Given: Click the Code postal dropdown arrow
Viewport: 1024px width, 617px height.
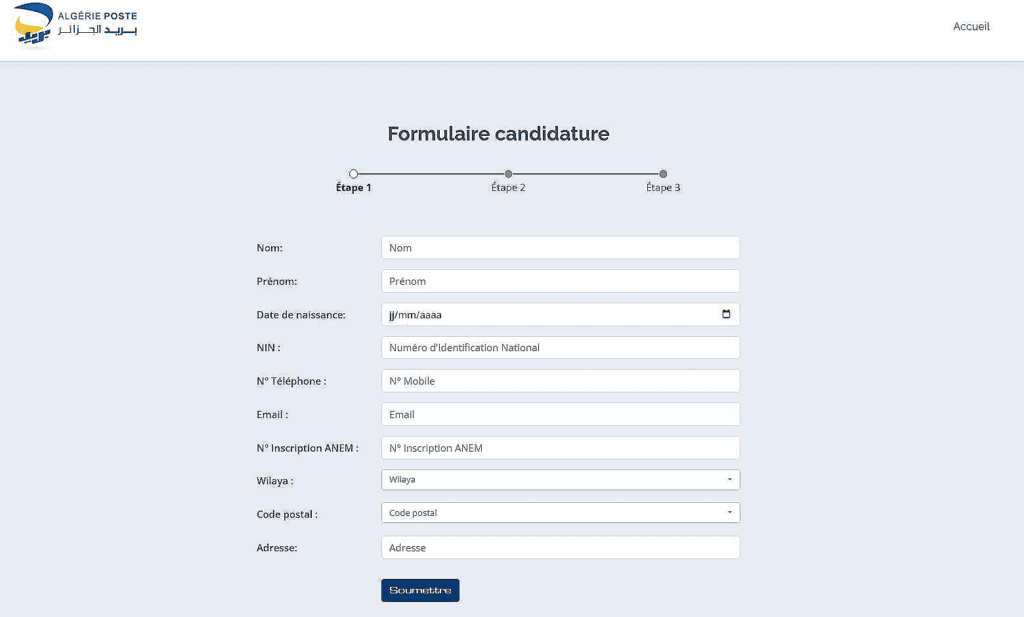Looking at the screenshot, I should 729,513.
